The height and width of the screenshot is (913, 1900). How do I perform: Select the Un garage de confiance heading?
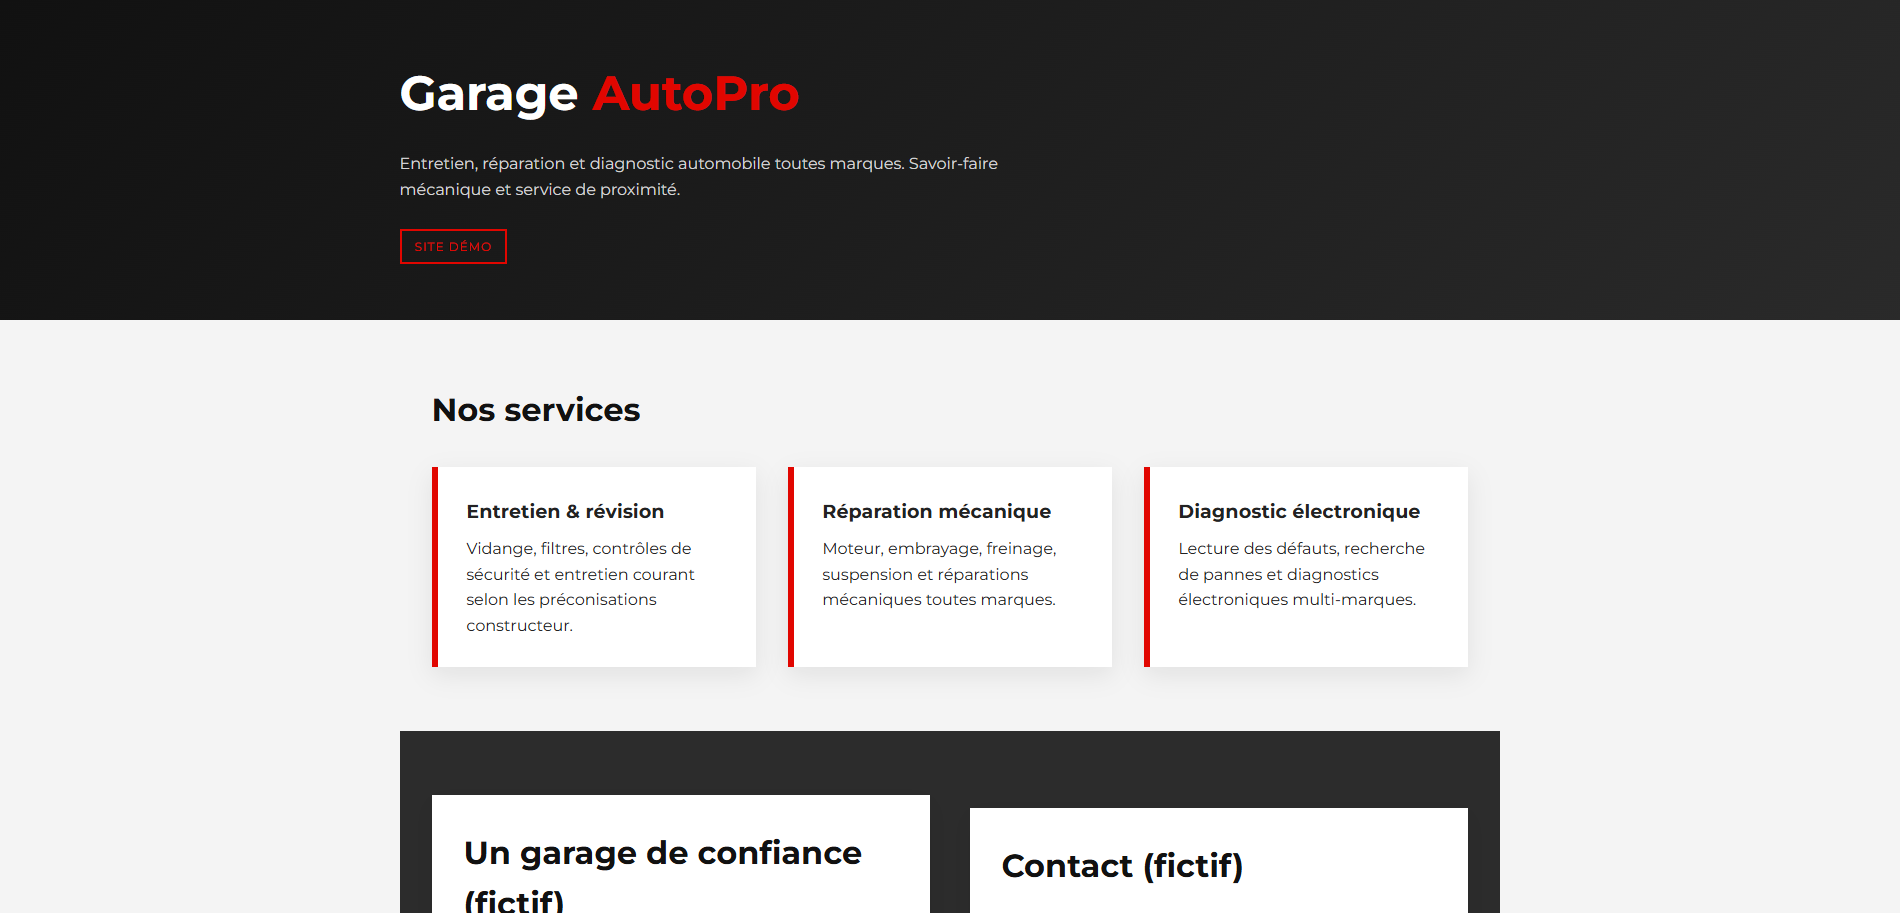coord(663,853)
